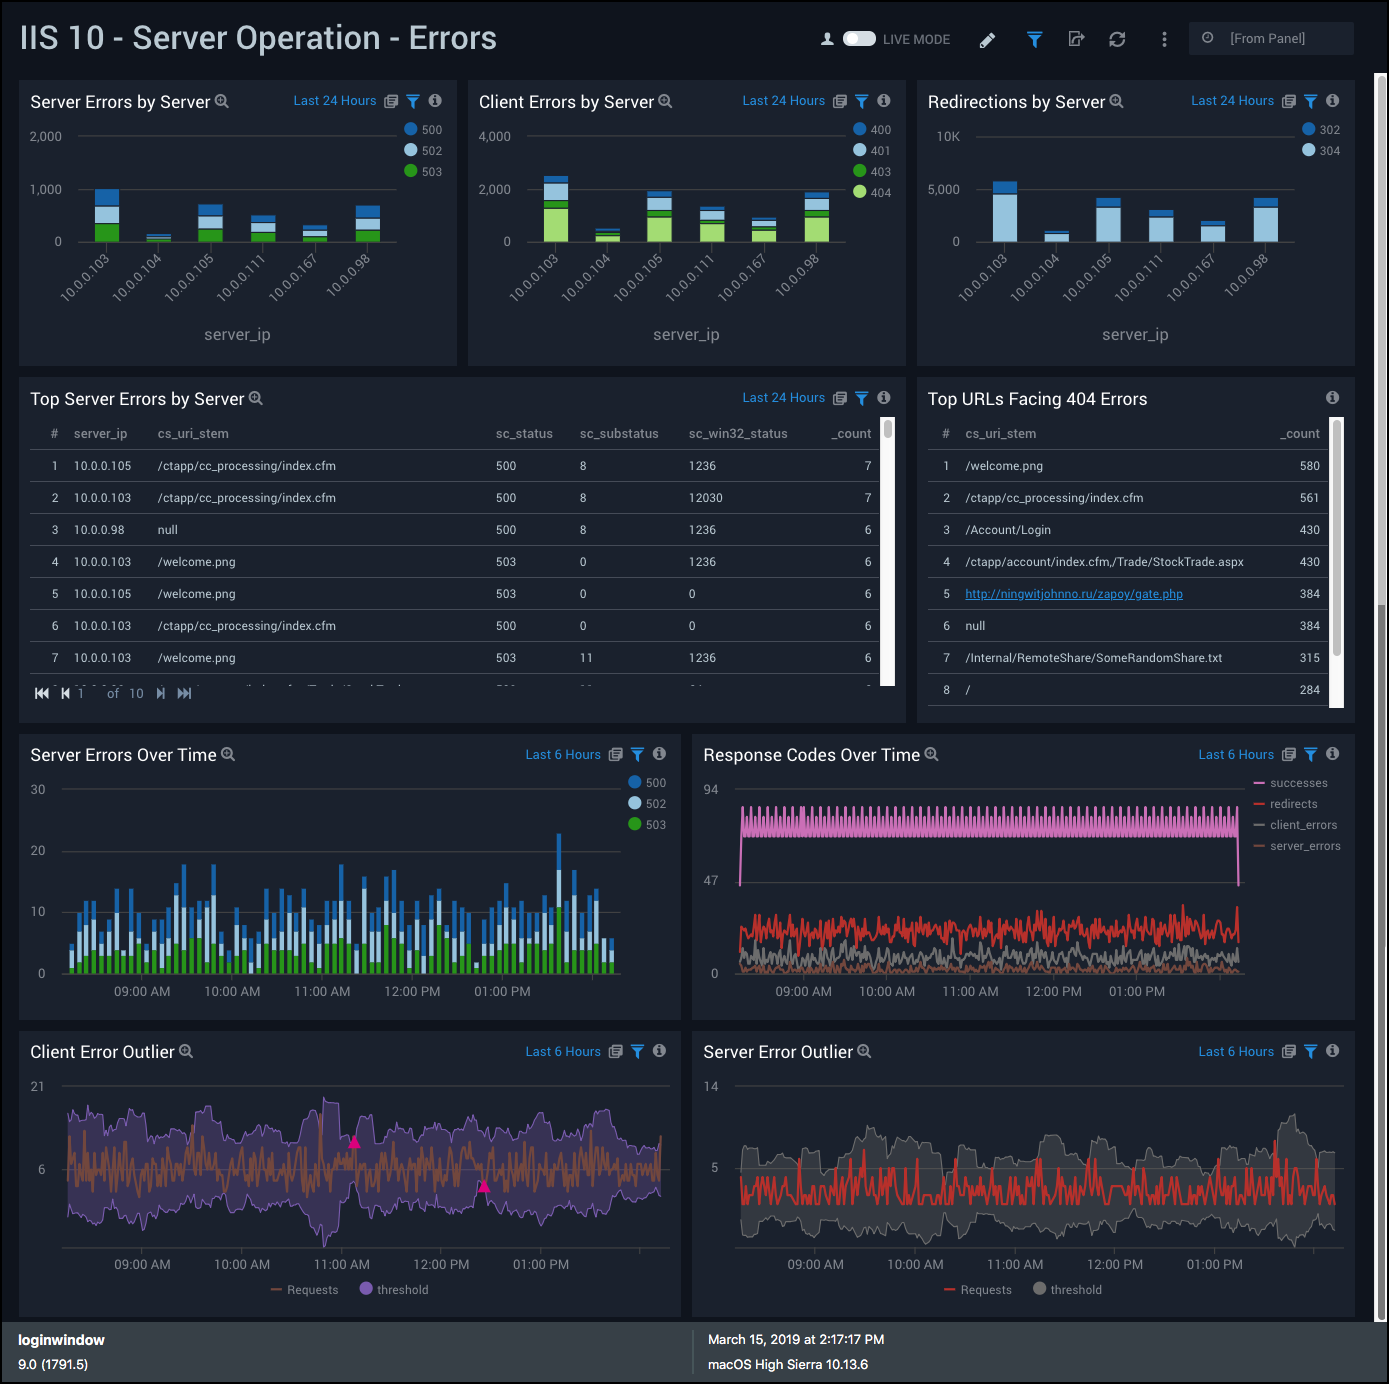Sort Top Server Errors table by server_ip header

[x=100, y=434]
